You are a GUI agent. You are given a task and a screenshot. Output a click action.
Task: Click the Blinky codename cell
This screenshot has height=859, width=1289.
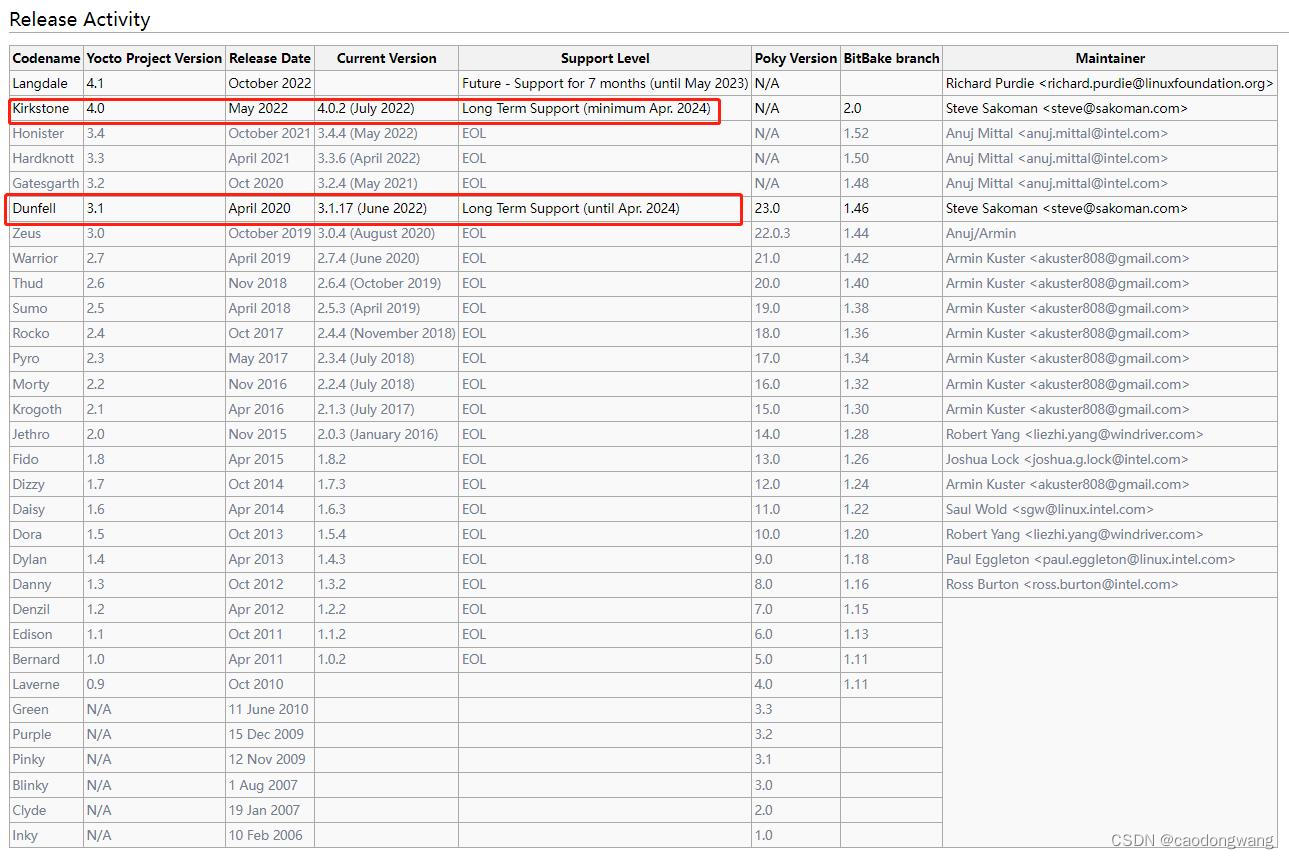click(46, 785)
